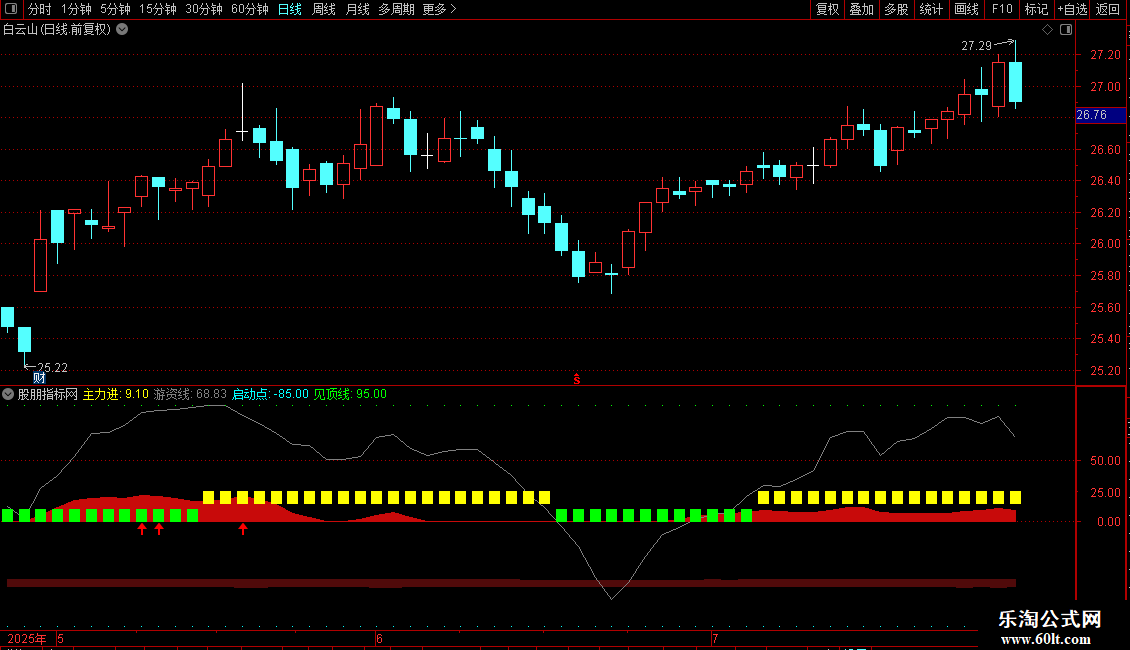The height and width of the screenshot is (650, 1130).
Task: Add stock via +自选 button
Action: 1072,9
